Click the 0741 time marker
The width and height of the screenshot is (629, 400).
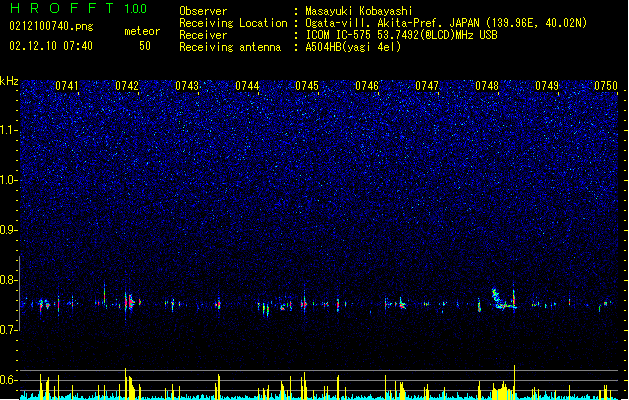click(x=67, y=86)
